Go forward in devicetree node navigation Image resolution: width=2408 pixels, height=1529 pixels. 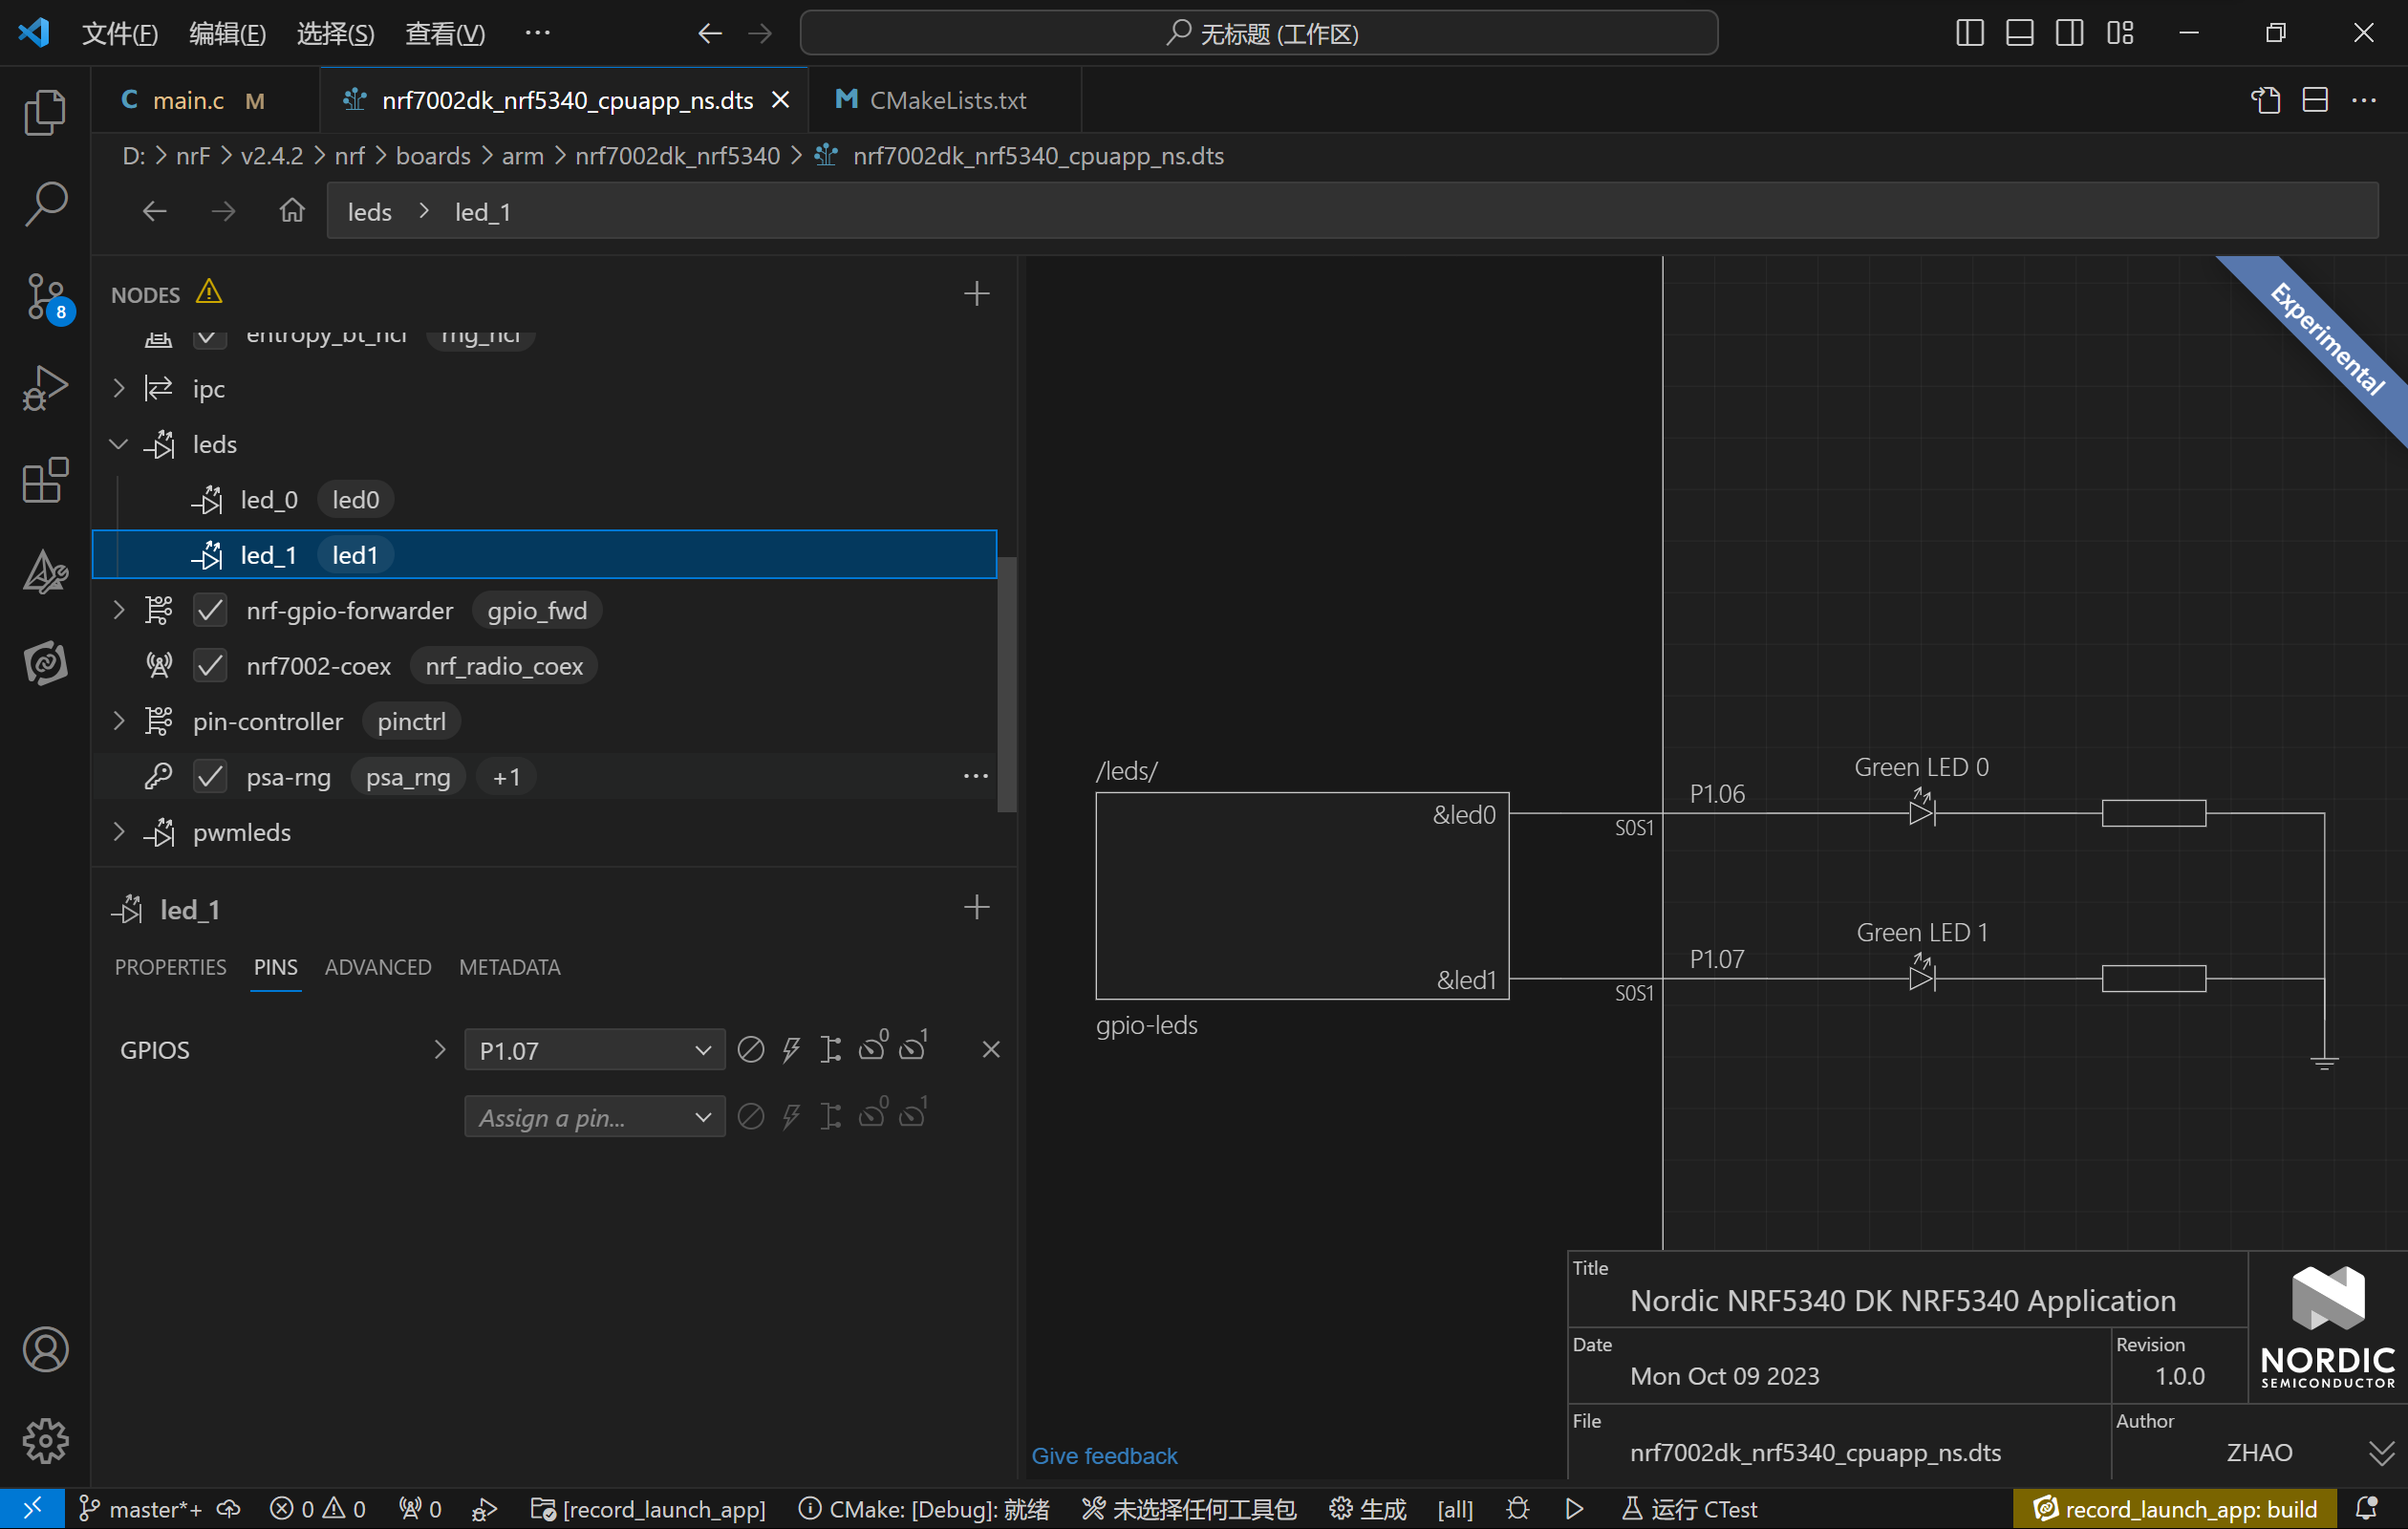click(223, 211)
